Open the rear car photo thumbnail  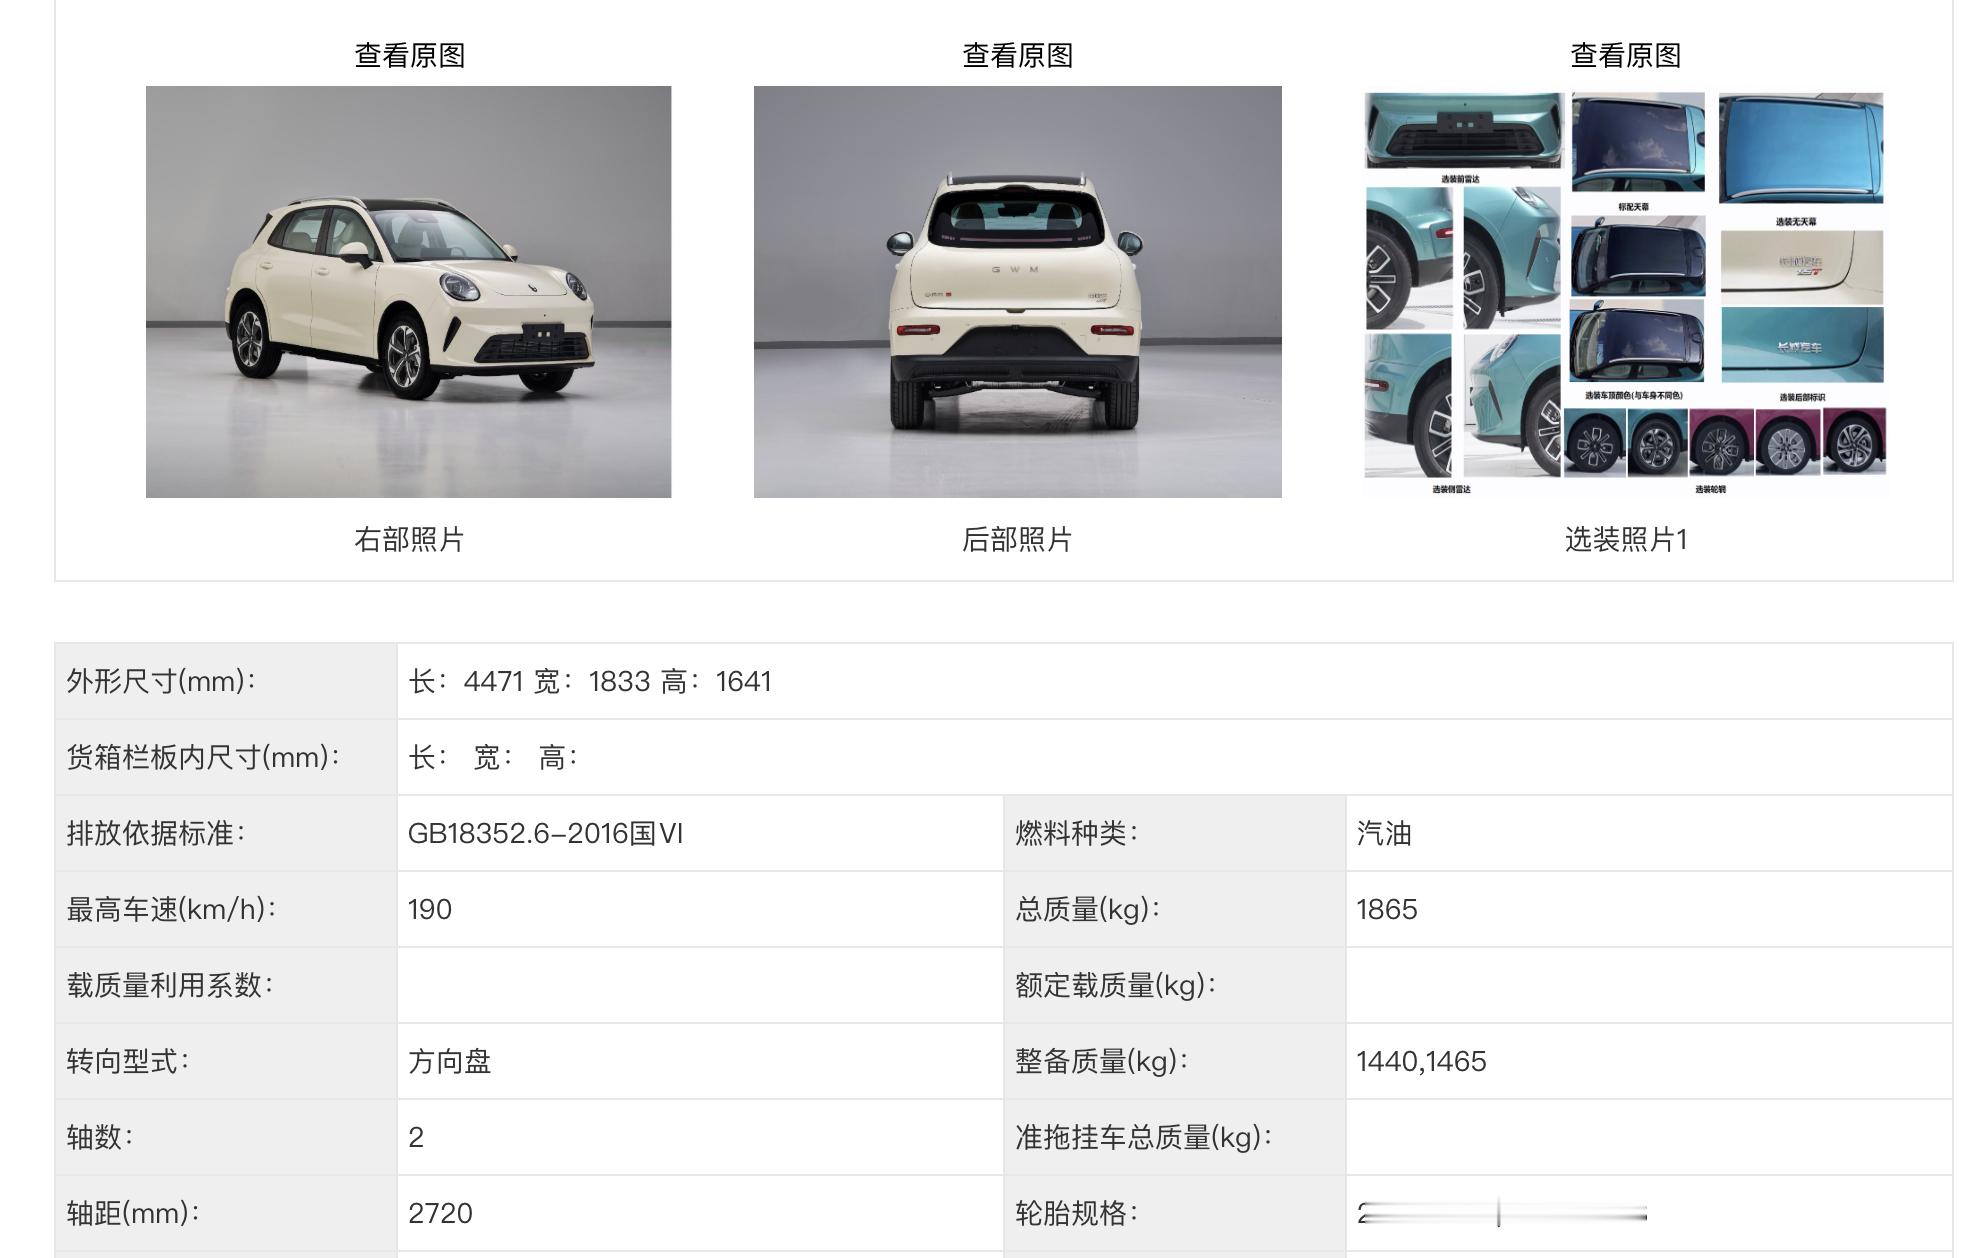point(1017,291)
